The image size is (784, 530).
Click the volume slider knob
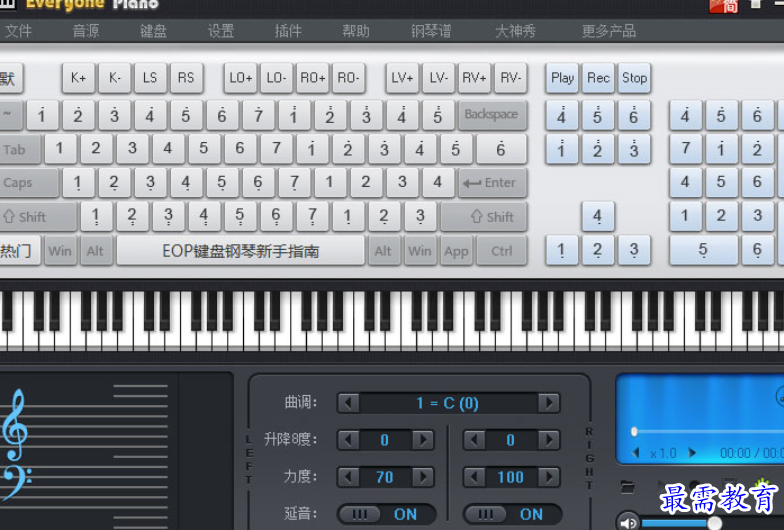tap(714, 523)
